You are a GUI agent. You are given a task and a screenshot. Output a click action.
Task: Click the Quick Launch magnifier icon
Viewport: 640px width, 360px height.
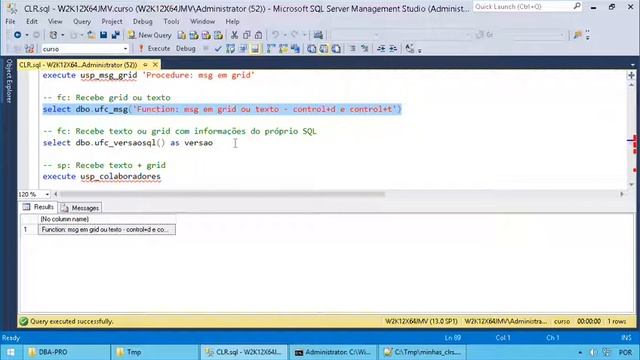577,6
